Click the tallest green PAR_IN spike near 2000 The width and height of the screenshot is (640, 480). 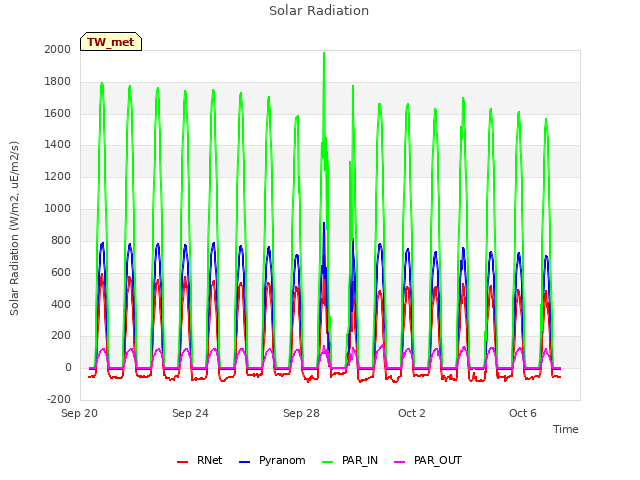tap(324, 54)
